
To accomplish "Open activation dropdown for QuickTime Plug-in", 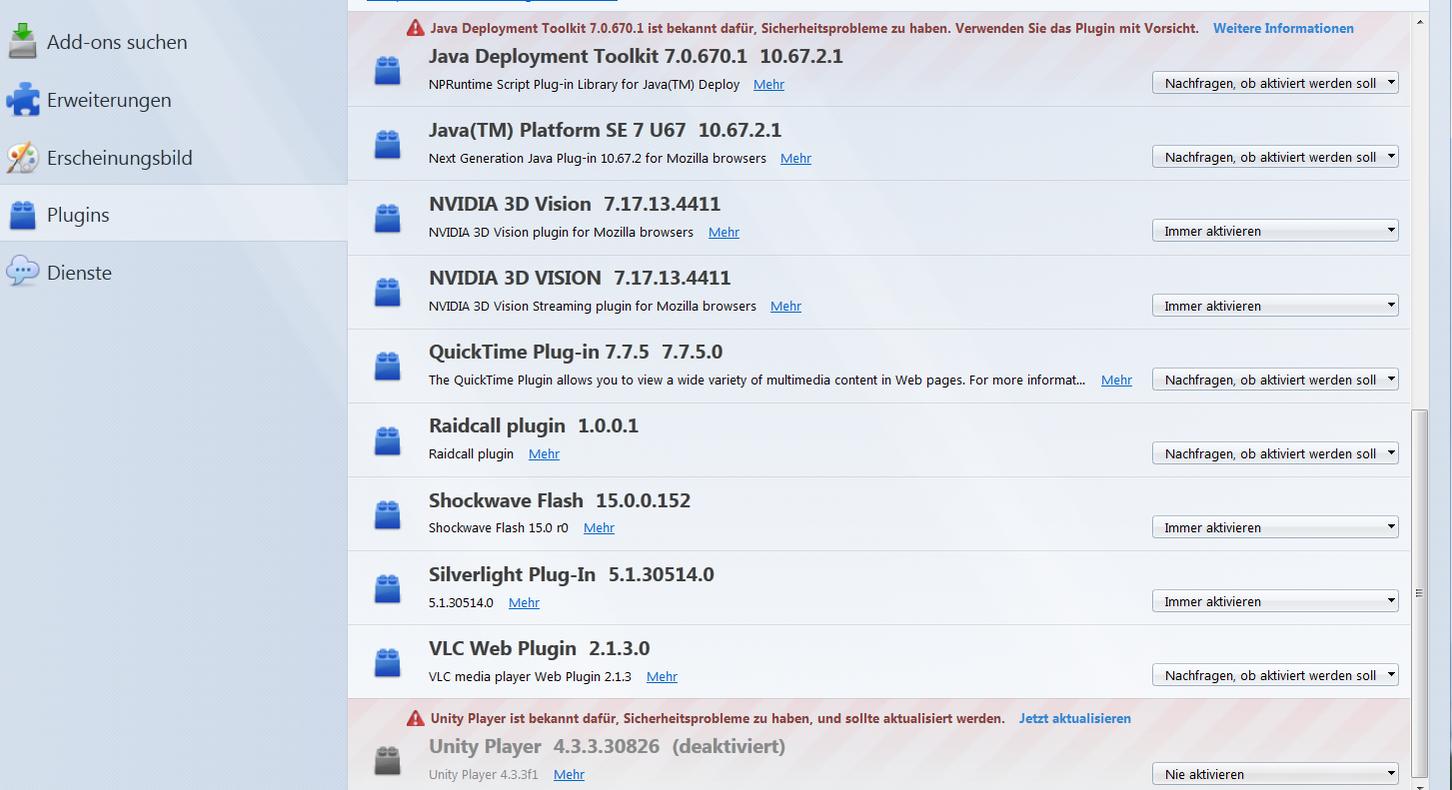I will click(1275, 380).
